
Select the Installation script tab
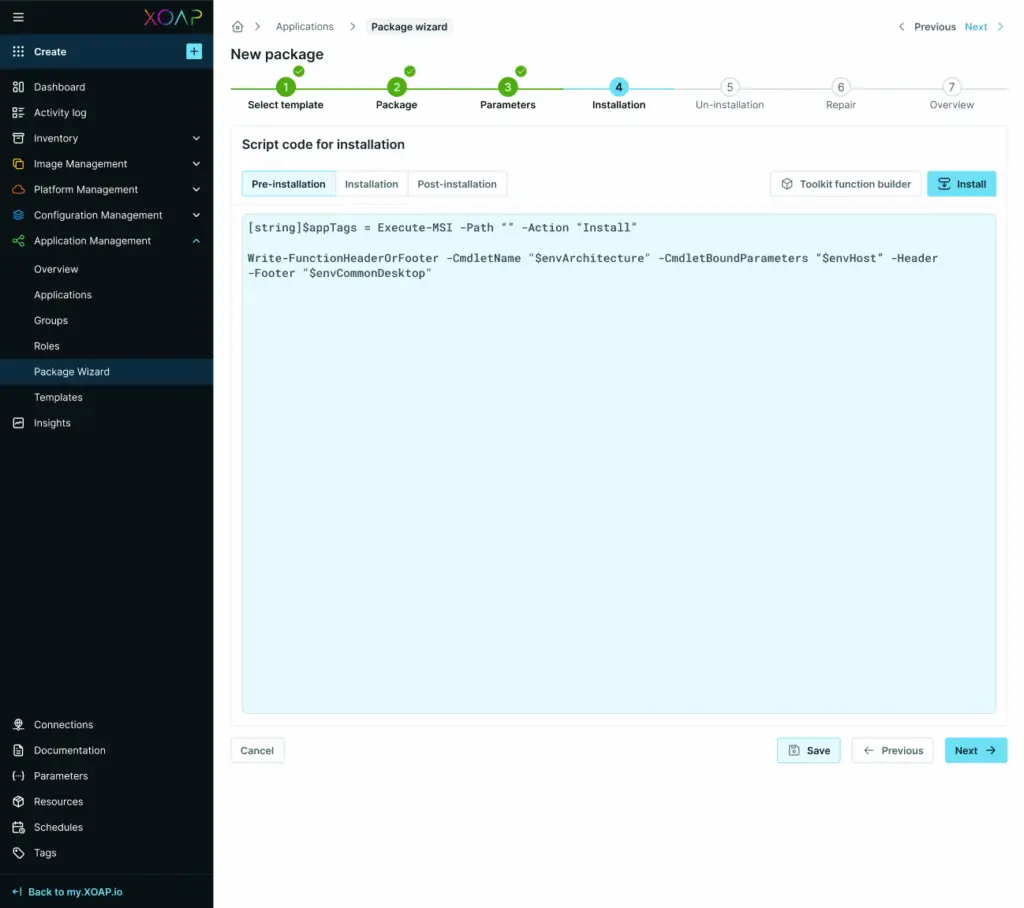tap(371, 184)
